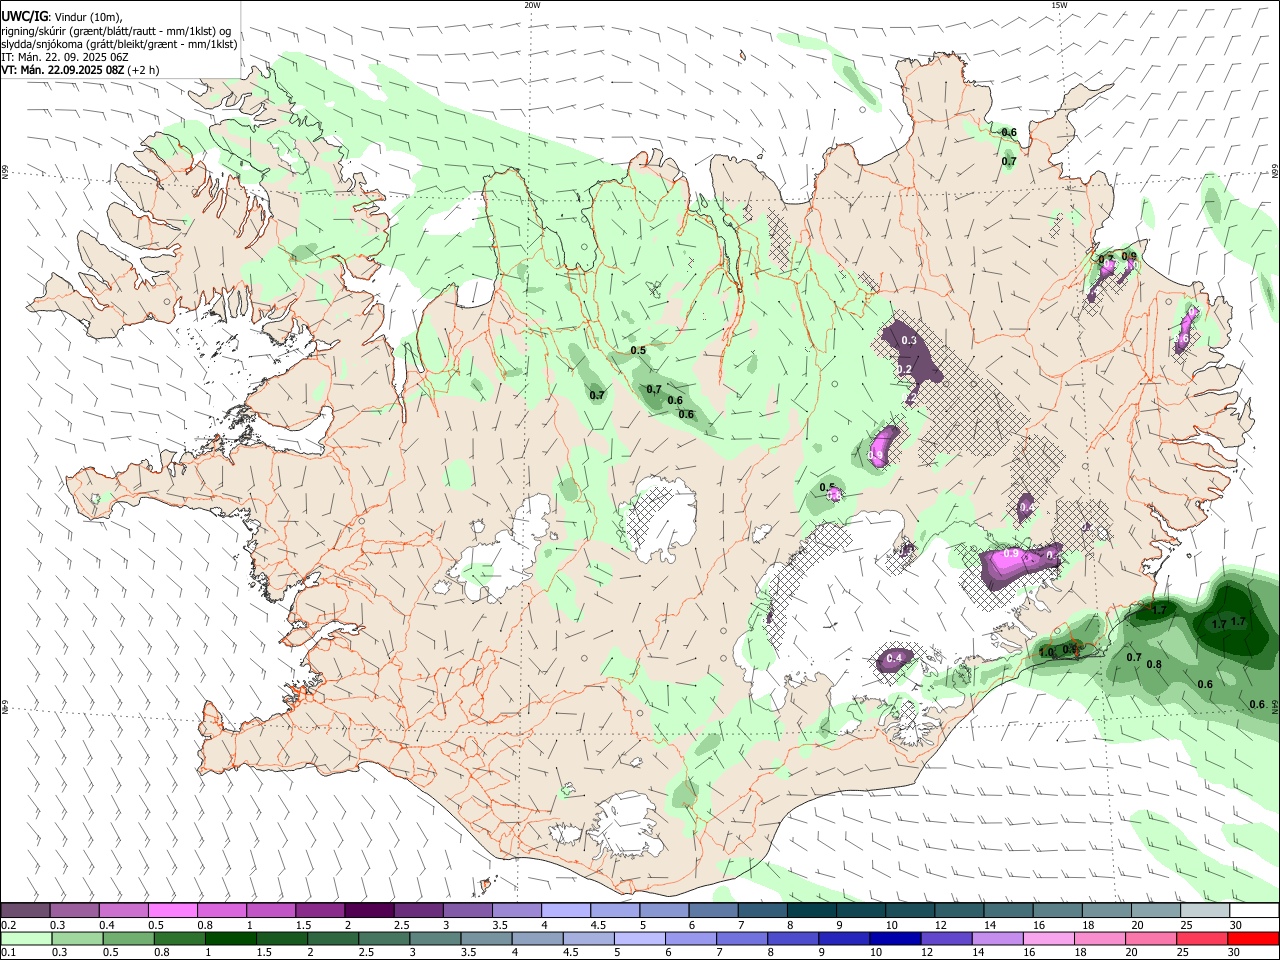Select the '0.3' snow value on the map

point(909,341)
